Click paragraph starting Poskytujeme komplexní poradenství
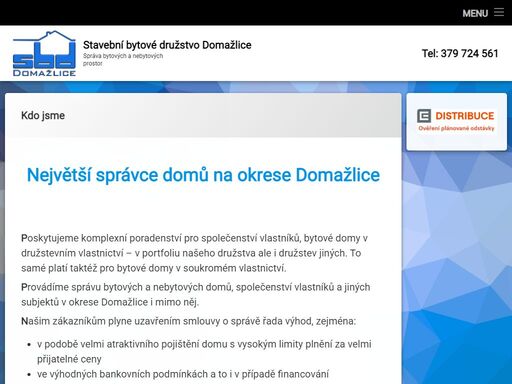This screenshot has height=384, width=512. click(195, 253)
